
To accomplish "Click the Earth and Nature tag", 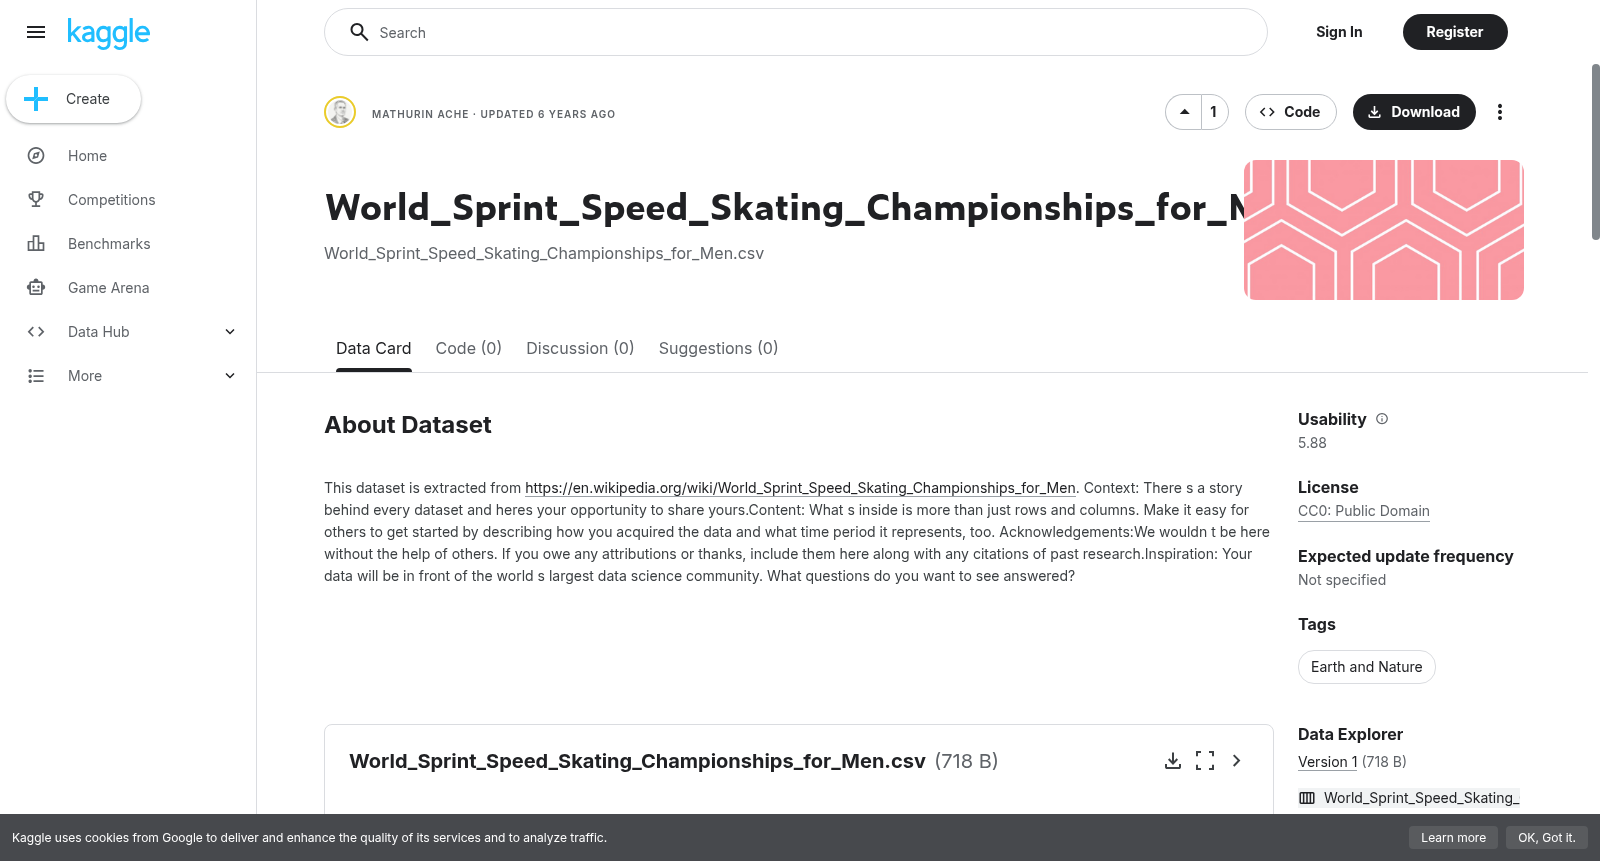I will (1367, 667).
